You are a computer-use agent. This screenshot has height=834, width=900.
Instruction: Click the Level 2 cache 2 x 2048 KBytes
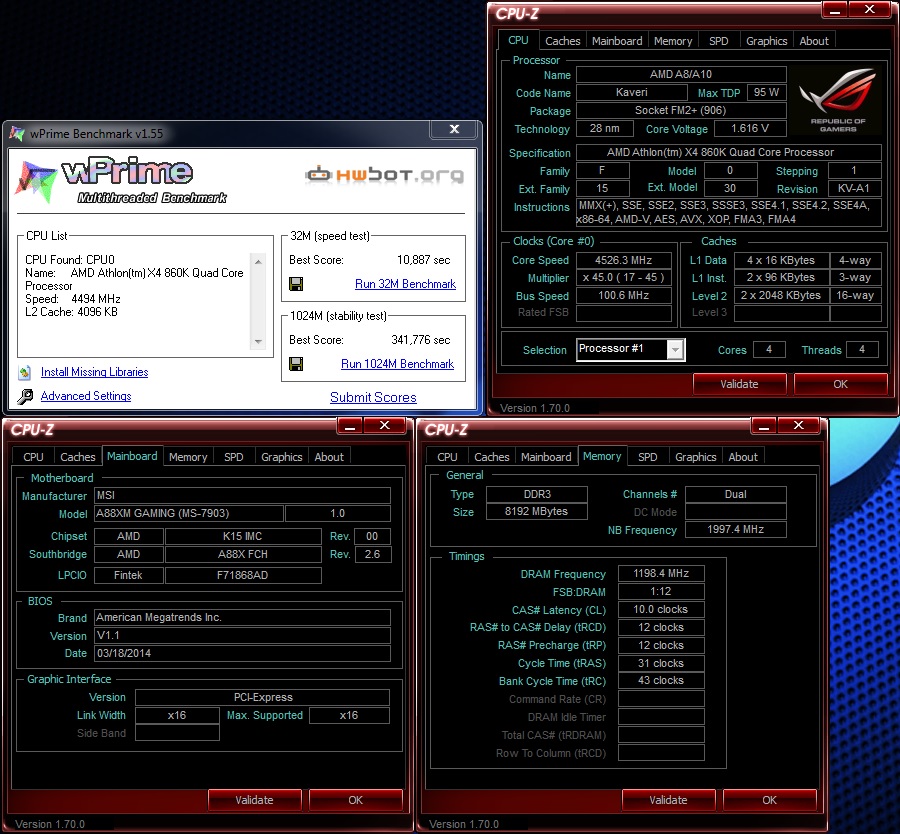[x=781, y=296]
